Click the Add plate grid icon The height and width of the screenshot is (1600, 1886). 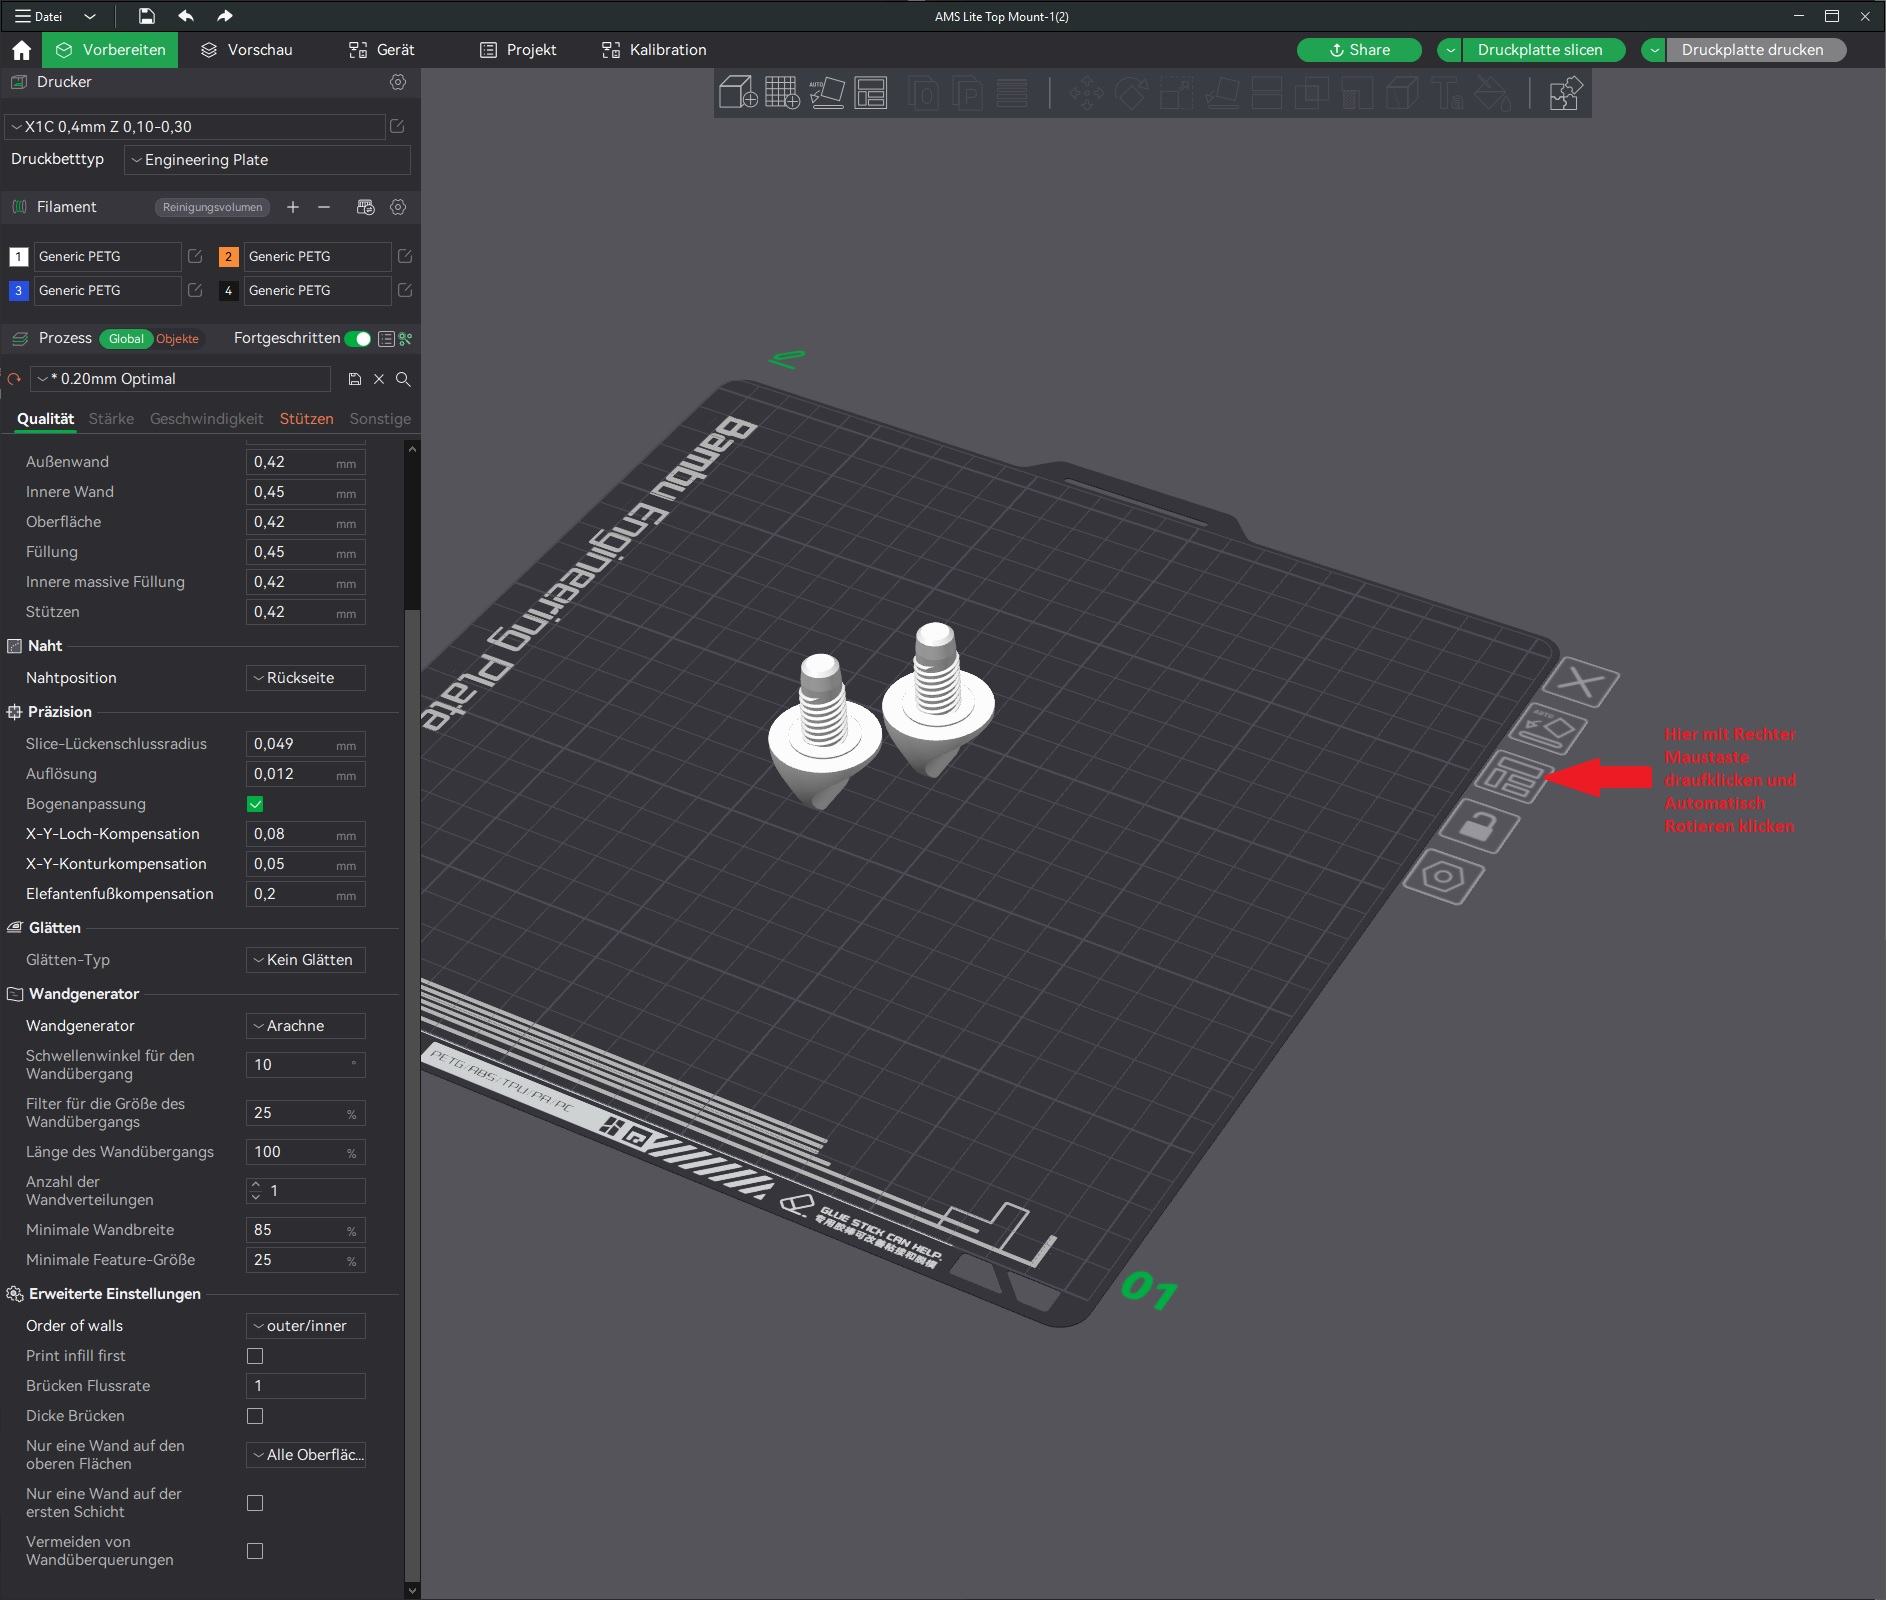(782, 93)
